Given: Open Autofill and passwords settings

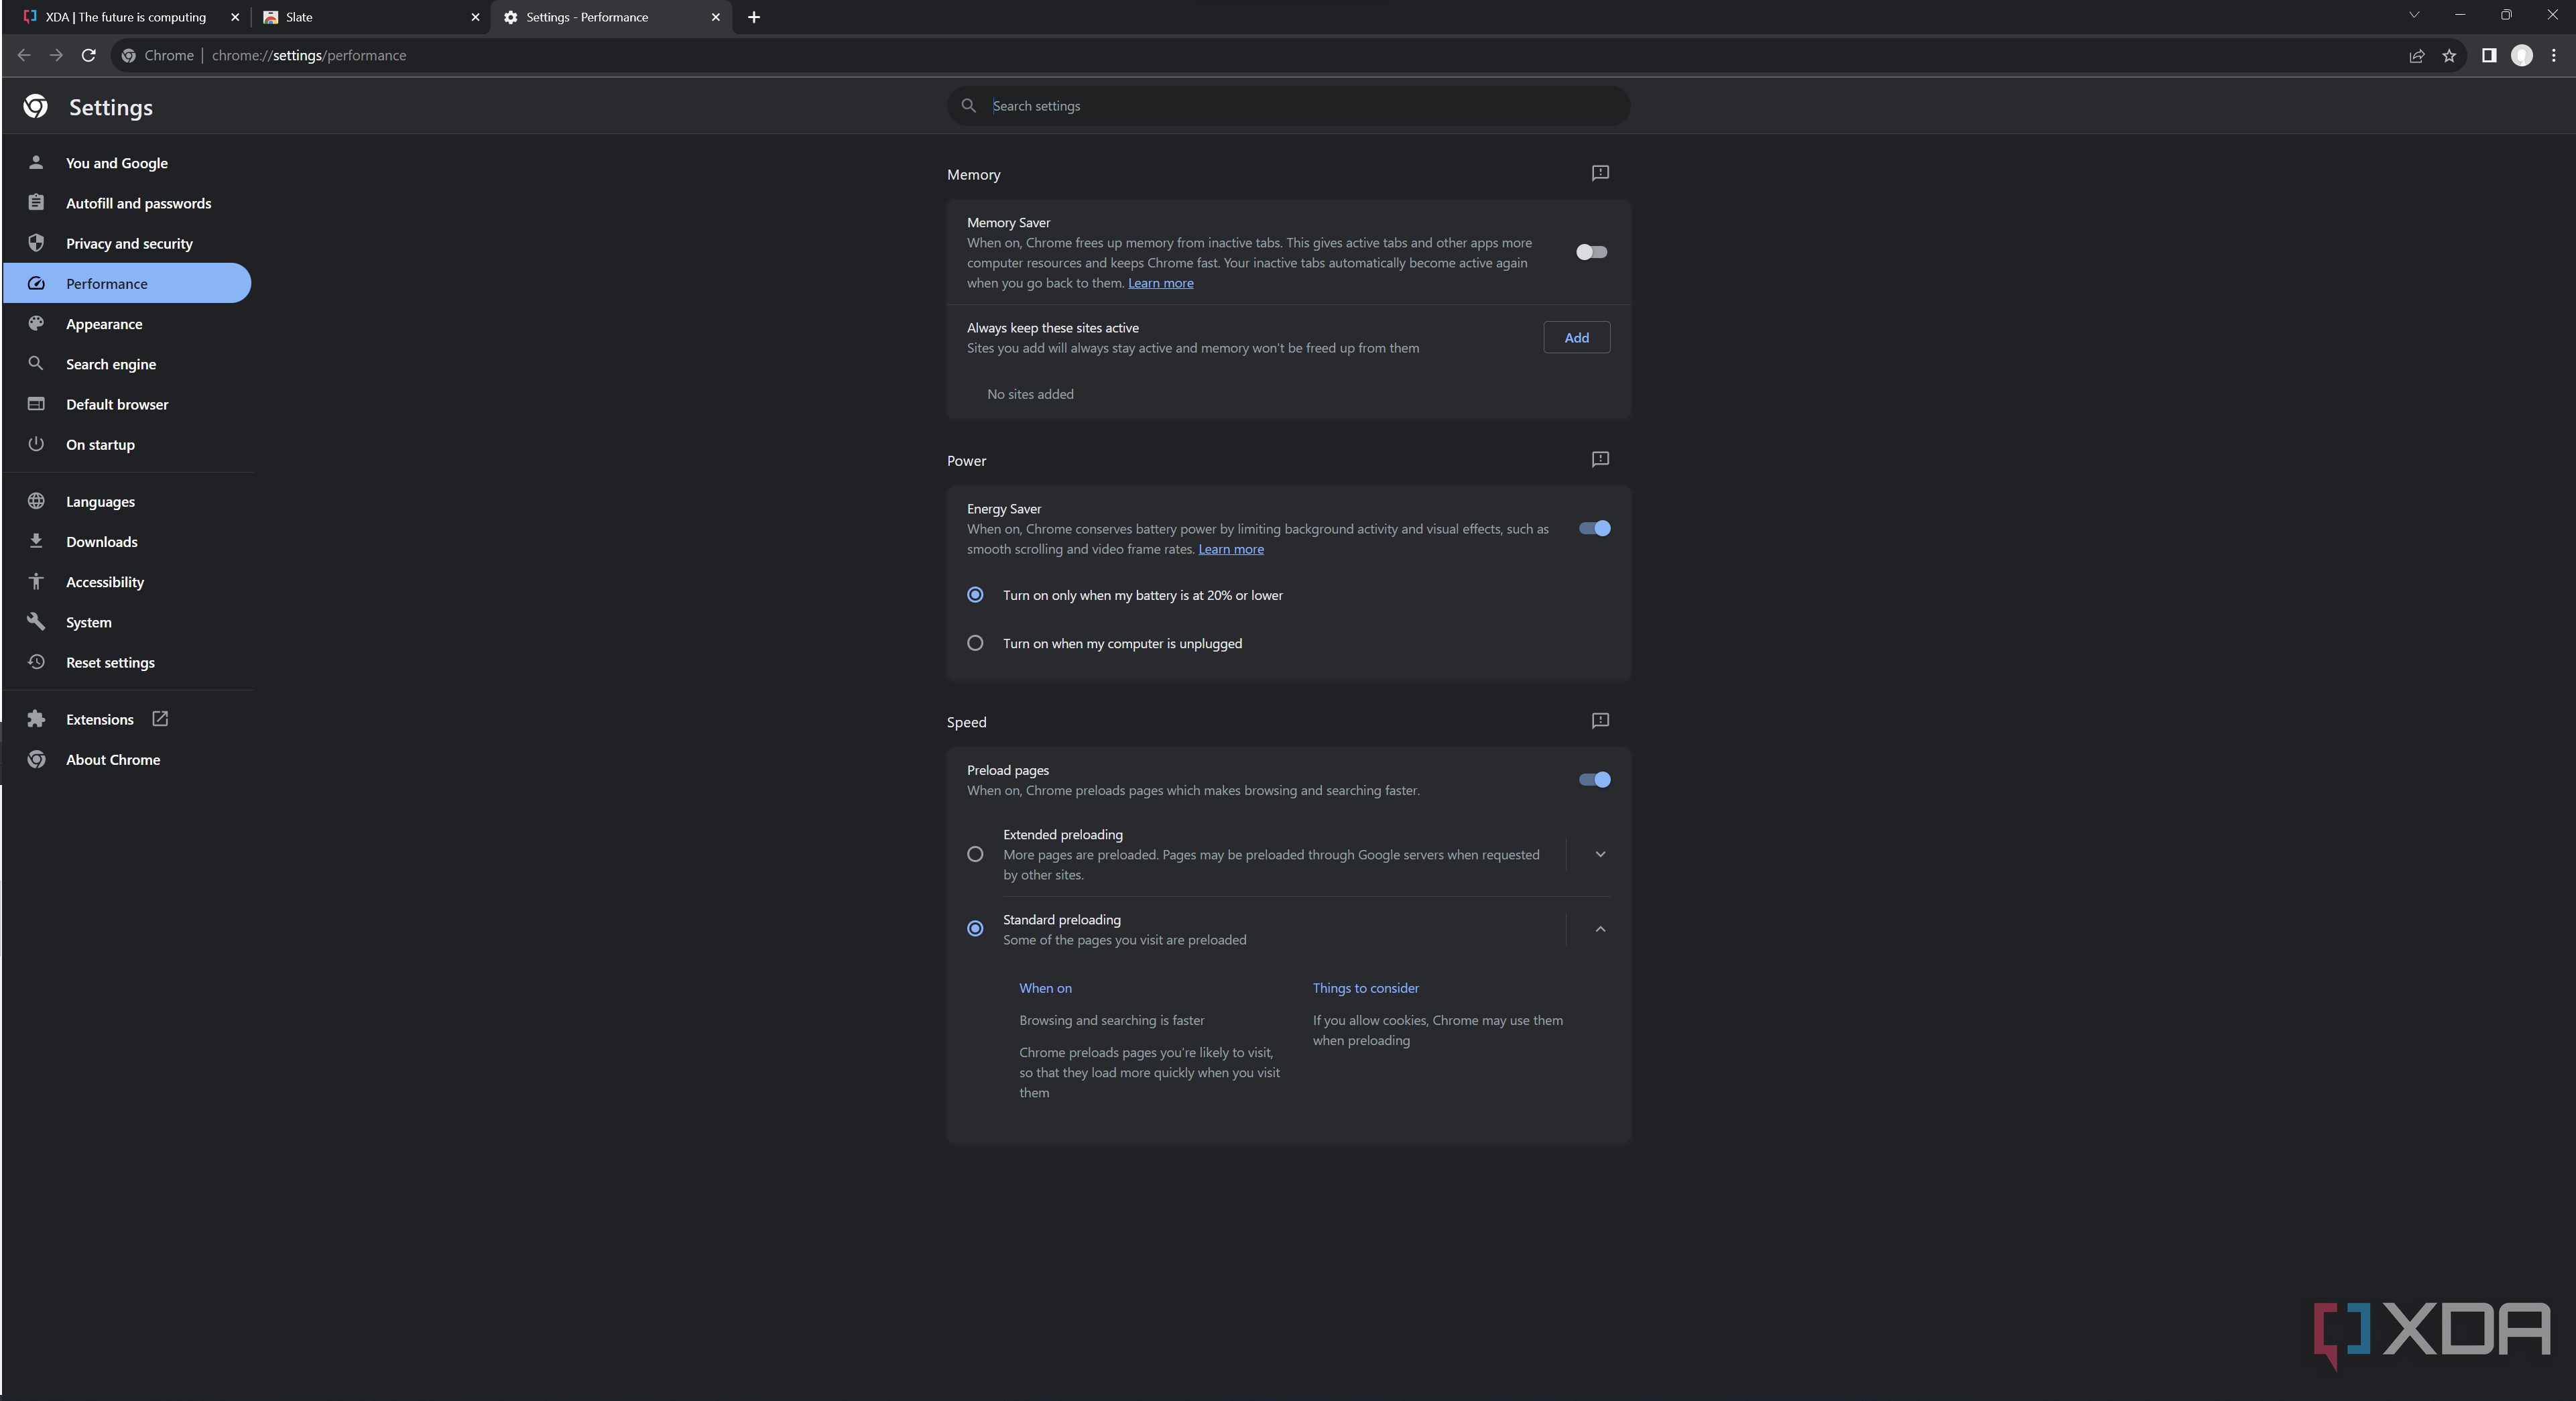Looking at the screenshot, I should [x=128, y=203].
